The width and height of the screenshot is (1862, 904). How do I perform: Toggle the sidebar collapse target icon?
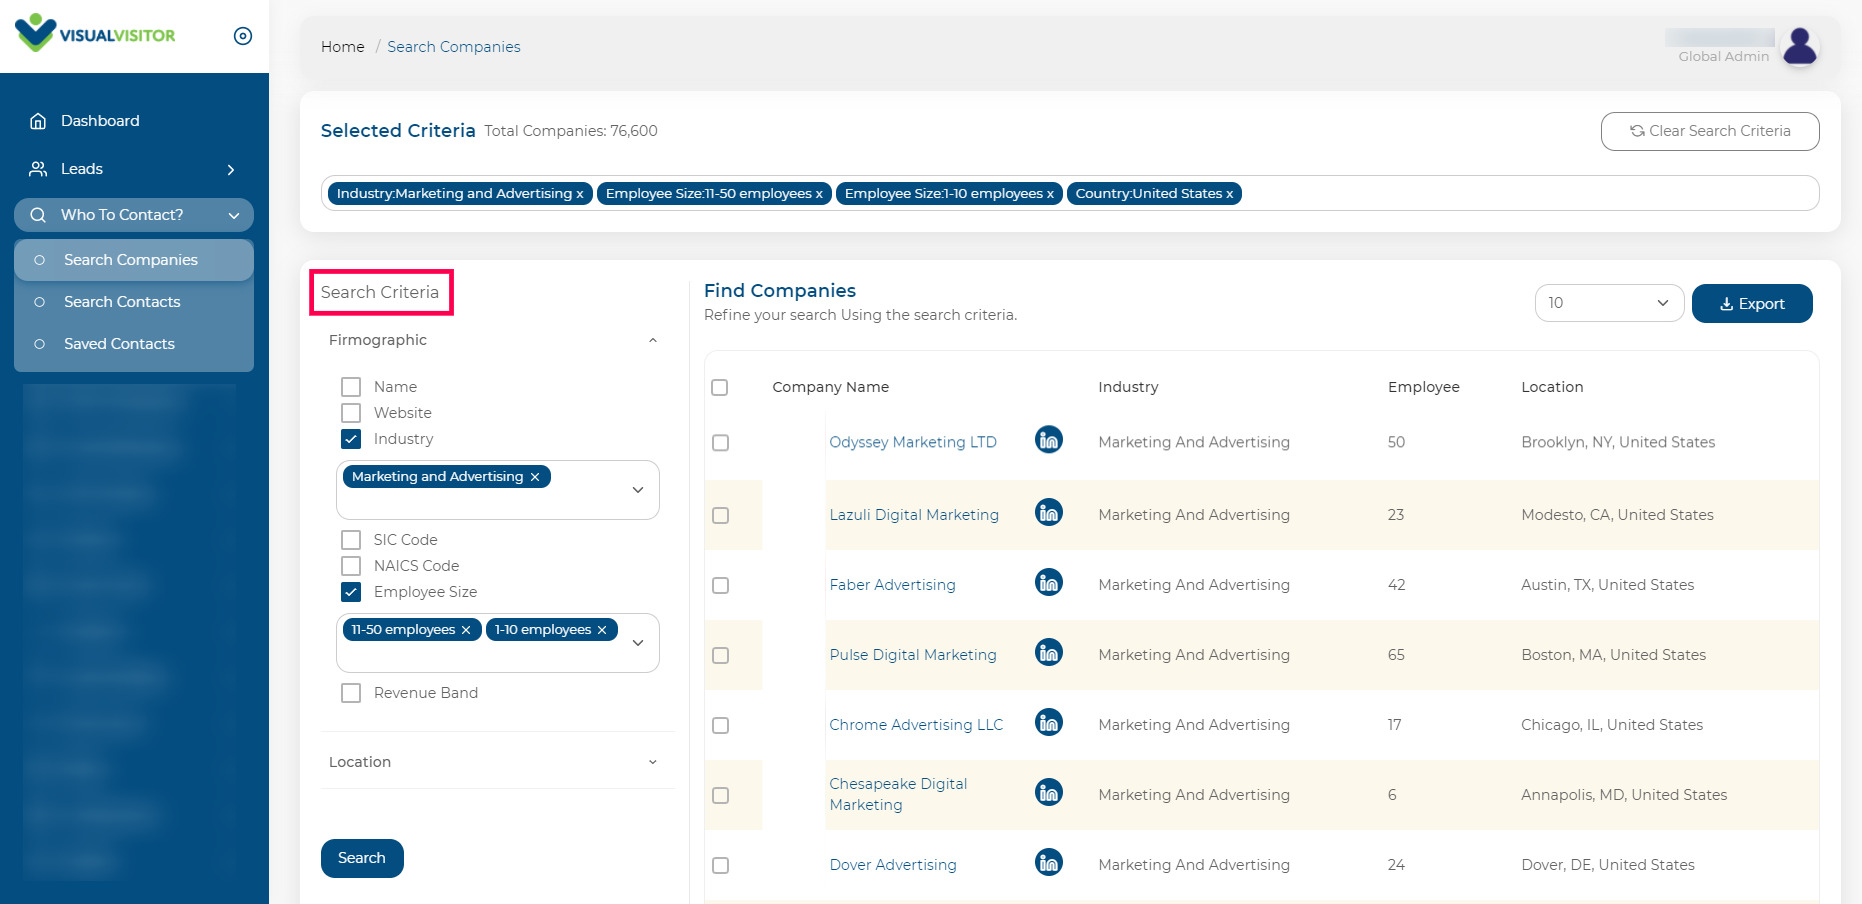click(x=243, y=36)
